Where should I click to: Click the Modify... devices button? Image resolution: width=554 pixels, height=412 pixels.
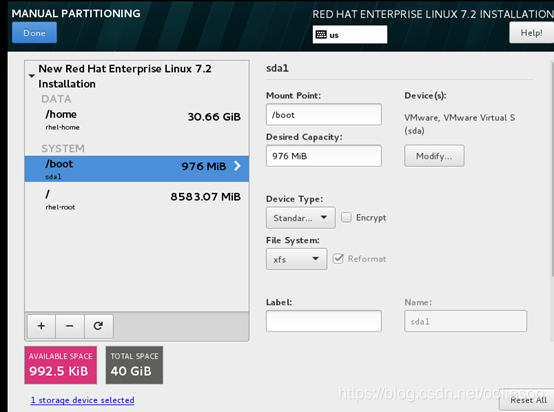click(434, 156)
